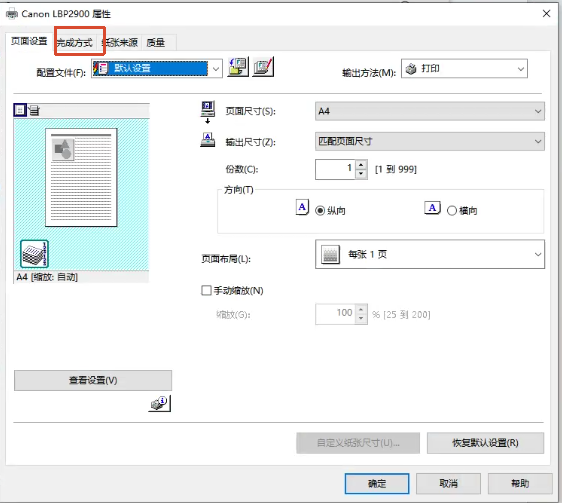The image size is (562, 503).
Task: Click the 取消 button
Action: (x=448, y=484)
